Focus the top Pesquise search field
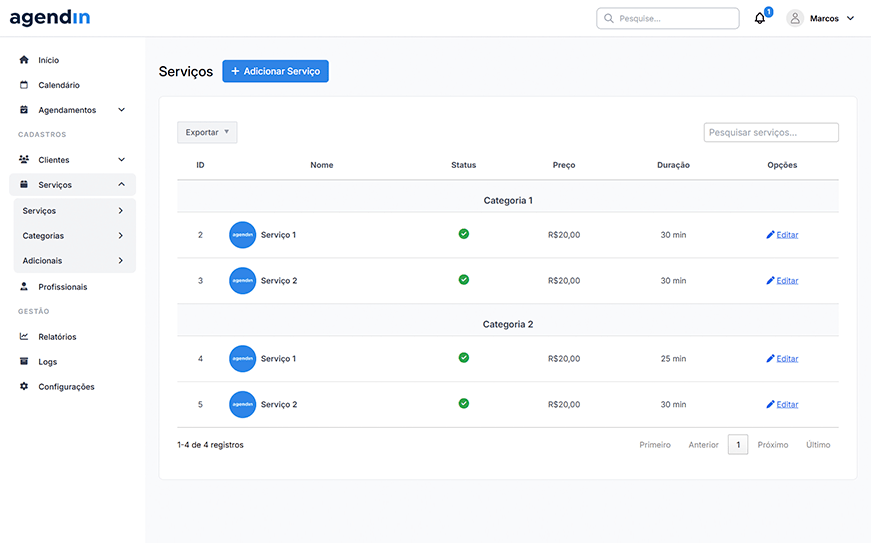Screen dimensions: 871x543 668,18
